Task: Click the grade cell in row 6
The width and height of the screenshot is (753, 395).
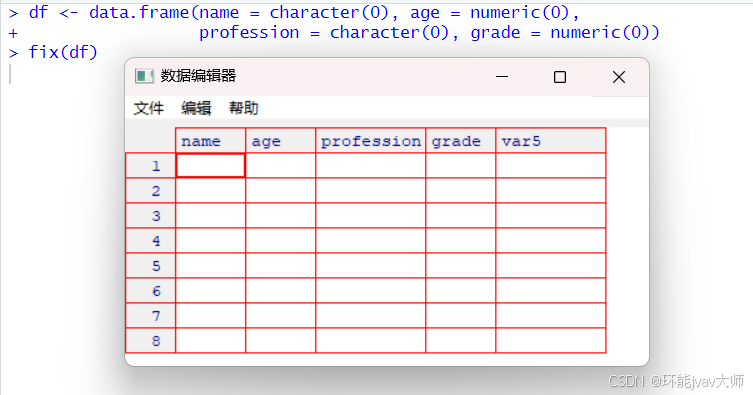Action: pyautogui.click(x=461, y=290)
